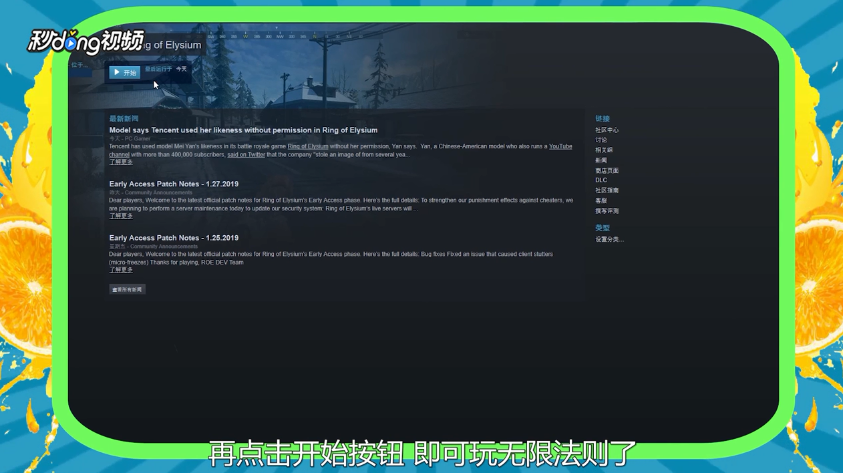843x473 pixels.
Task: Open the 撰写评测 link in the sidebar
Action: click(x=607, y=211)
